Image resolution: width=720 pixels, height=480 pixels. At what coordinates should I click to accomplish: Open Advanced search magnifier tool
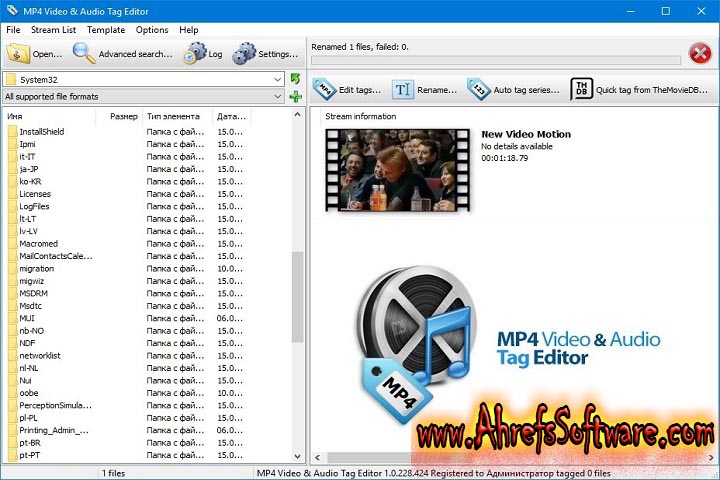tap(84, 54)
